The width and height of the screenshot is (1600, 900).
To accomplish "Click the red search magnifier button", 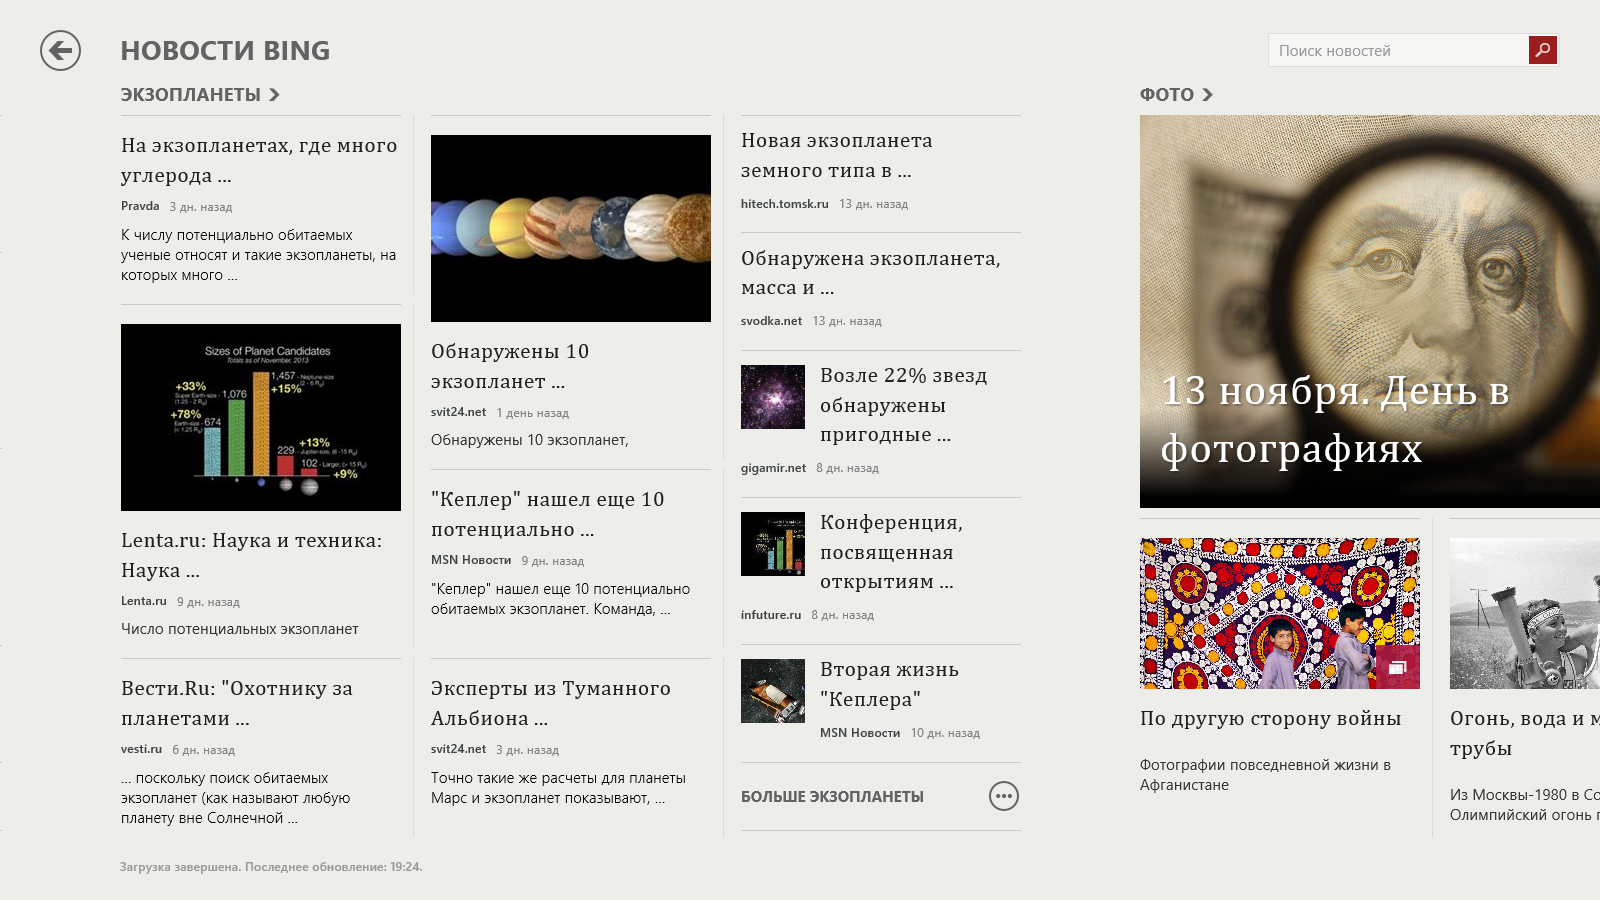I will (x=1543, y=50).
